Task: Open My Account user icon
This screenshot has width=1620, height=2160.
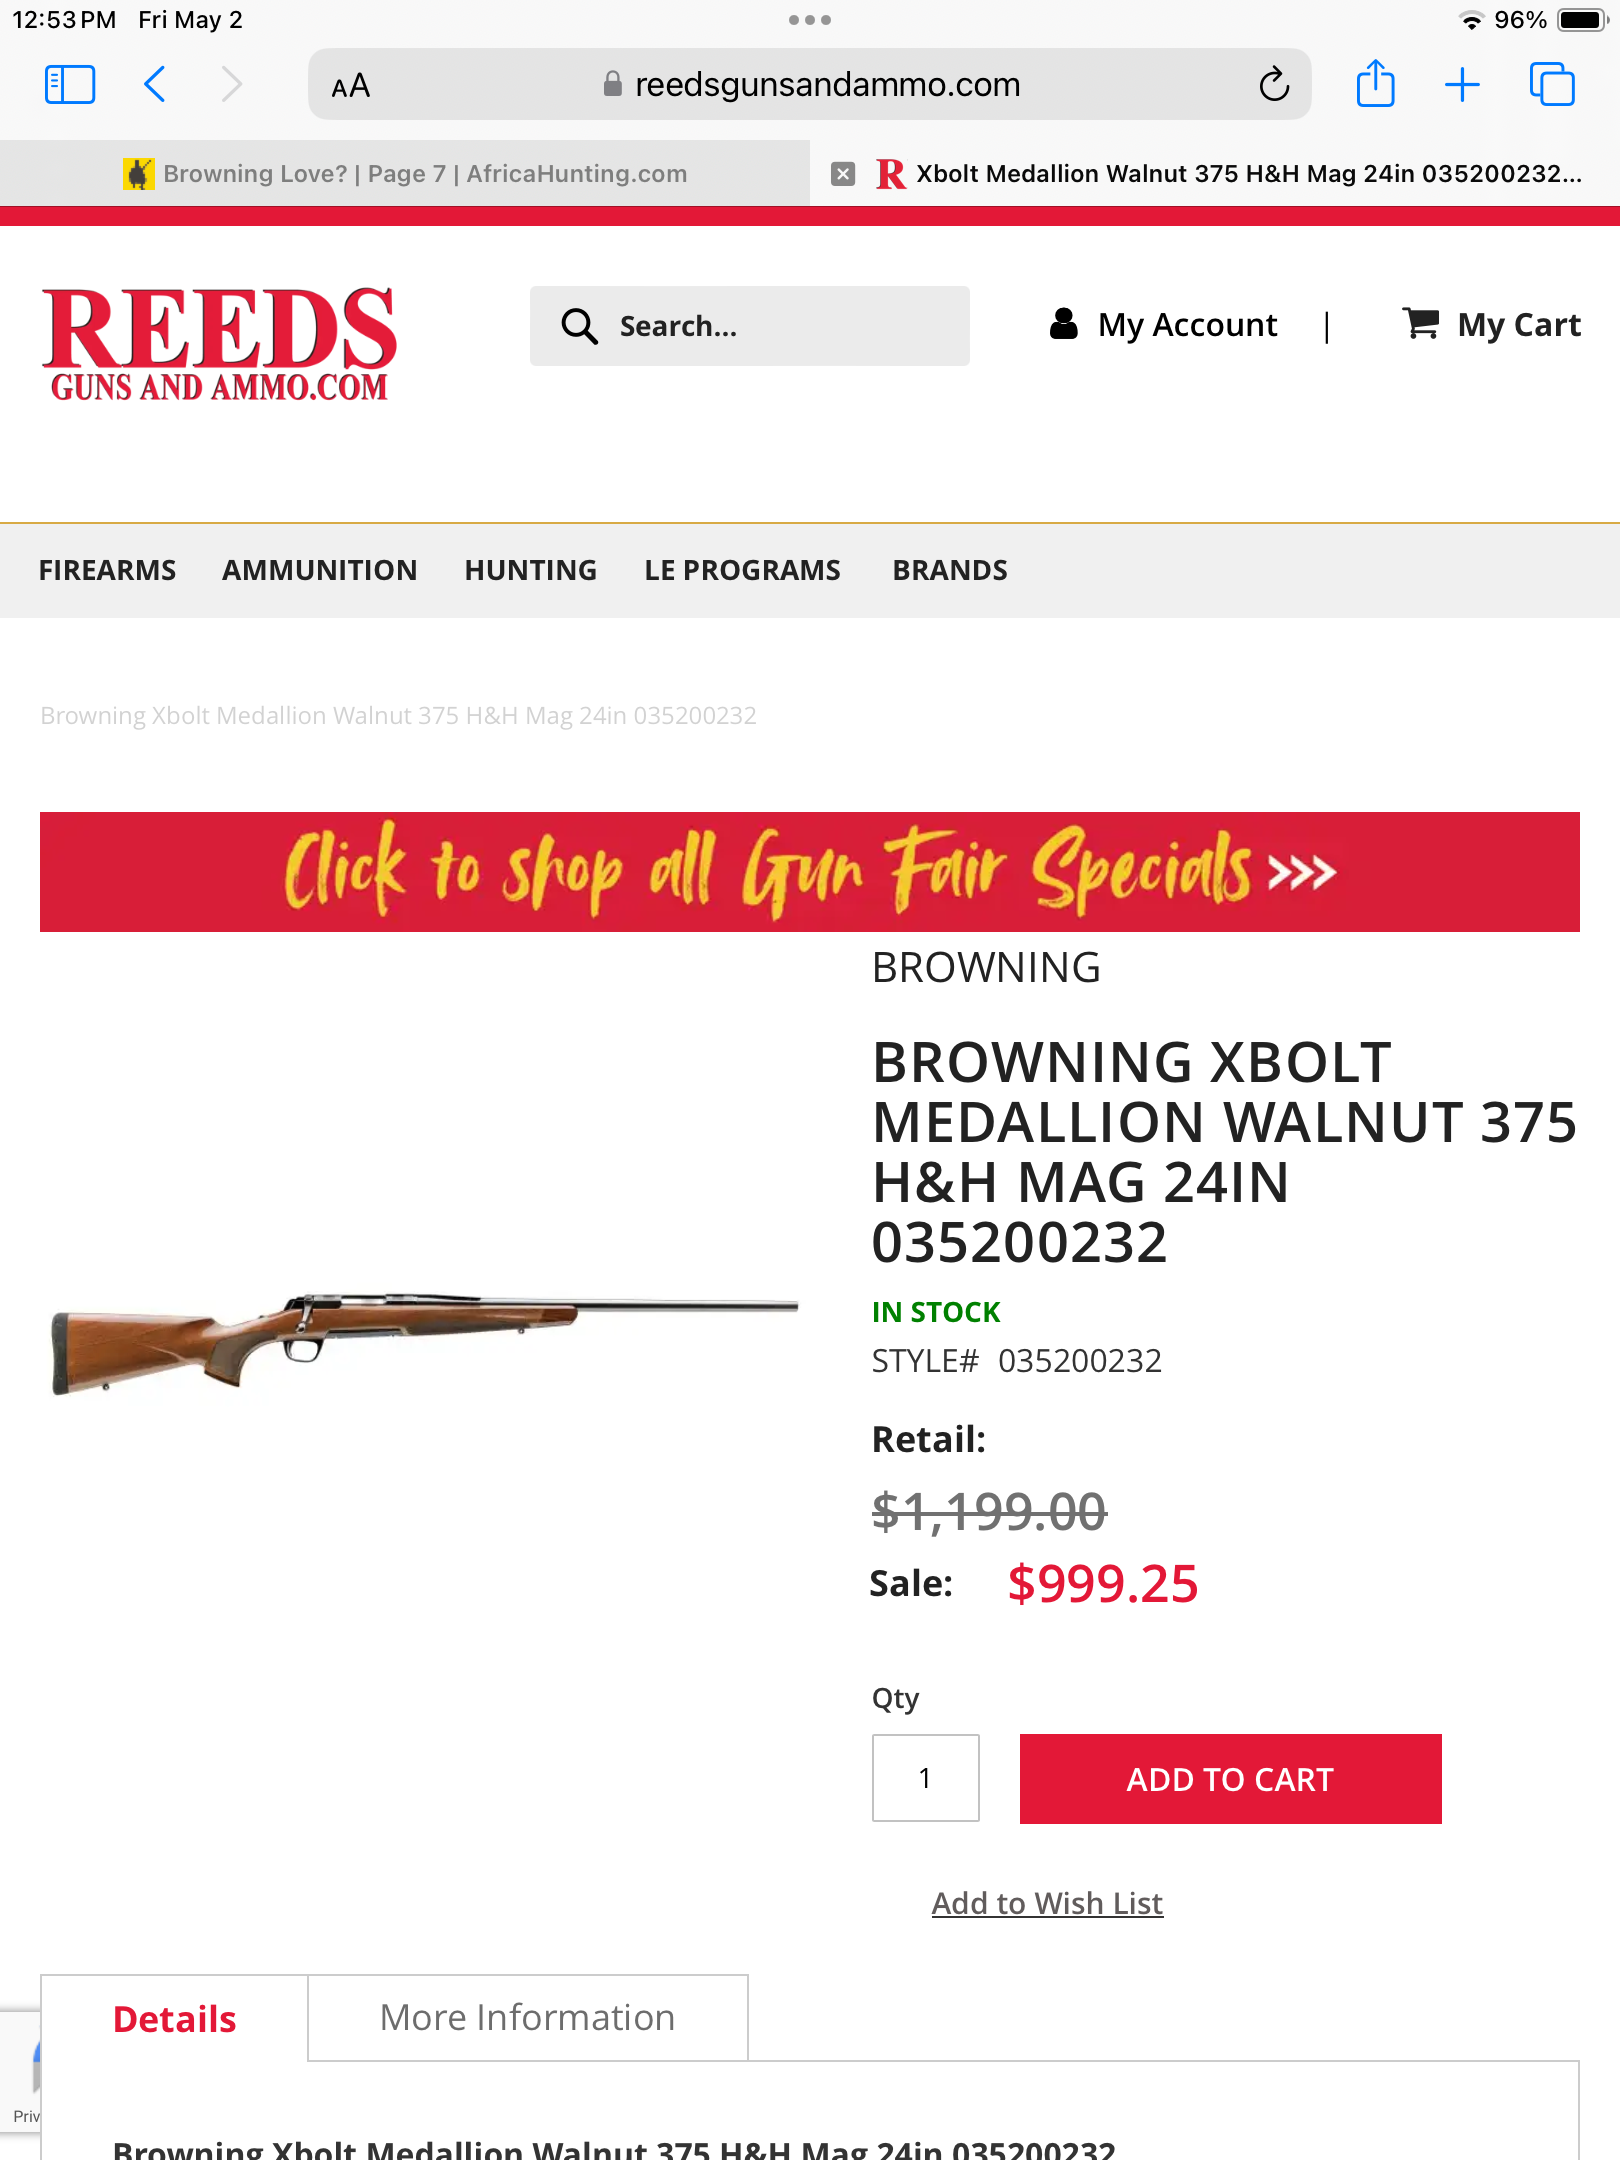Action: tap(1064, 324)
